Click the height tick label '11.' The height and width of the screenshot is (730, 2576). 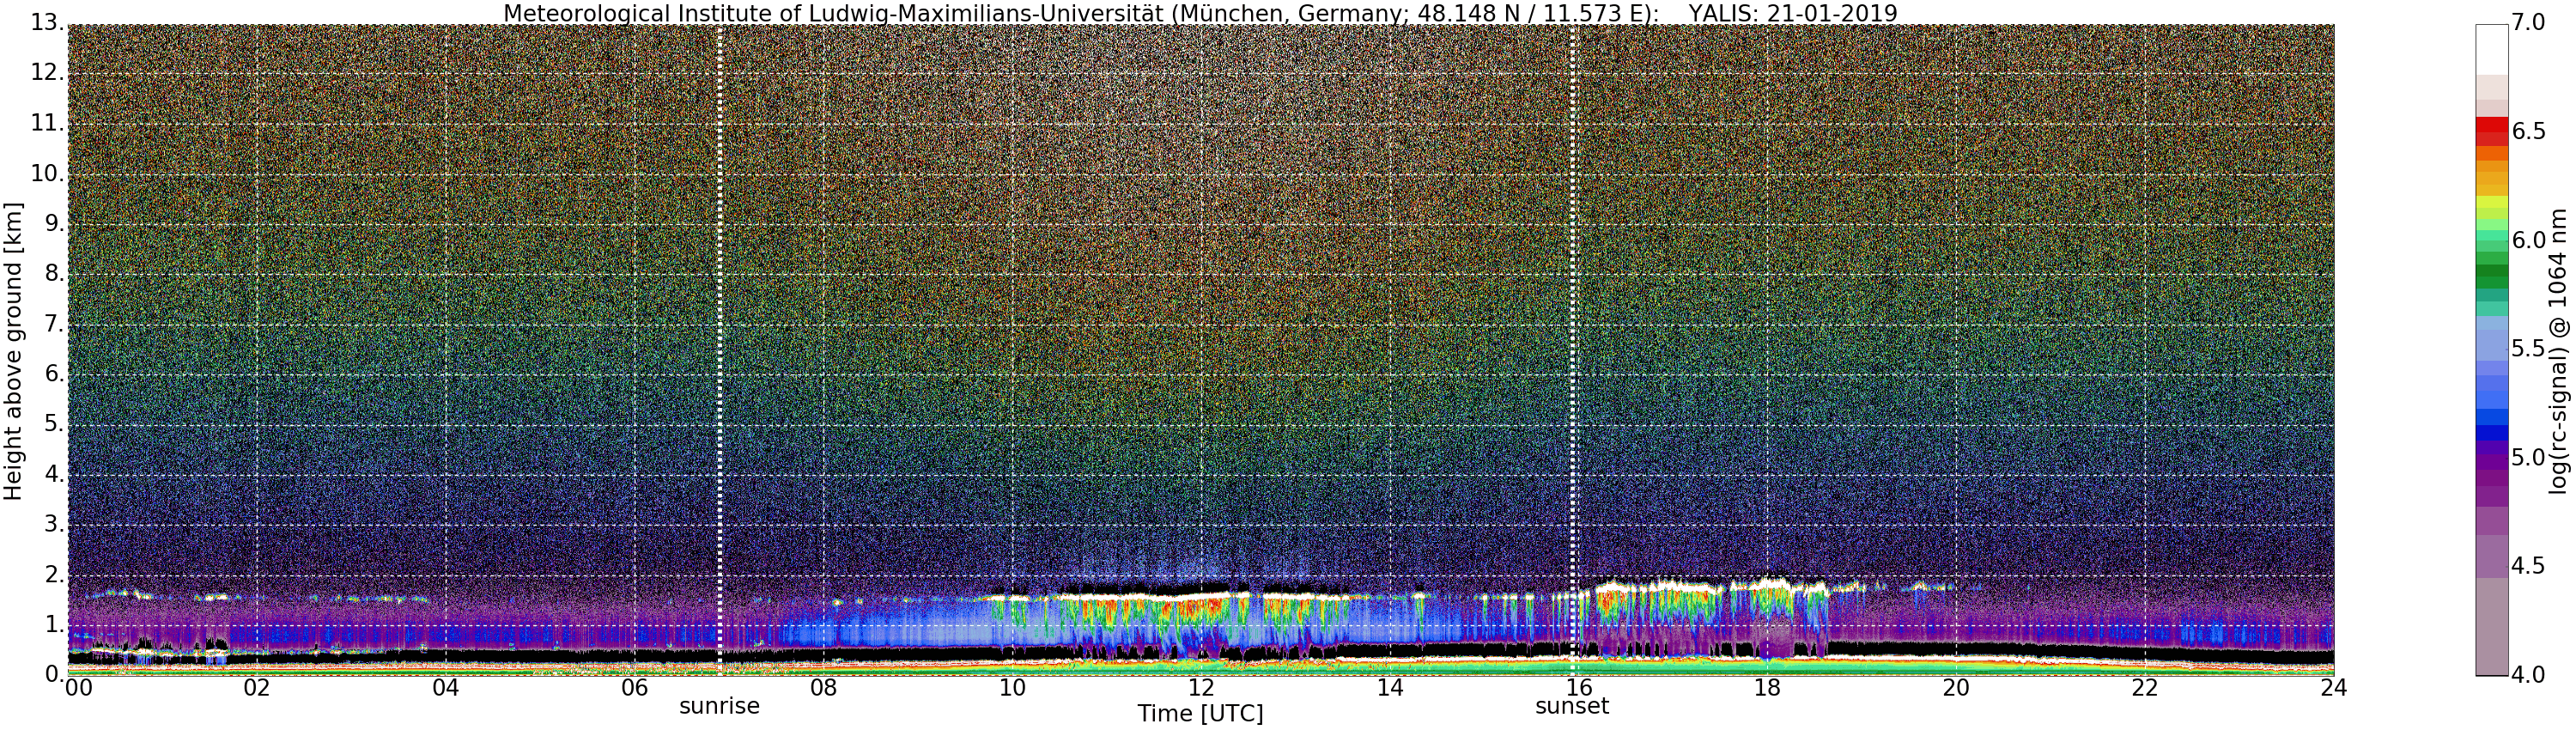[x=46, y=123]
